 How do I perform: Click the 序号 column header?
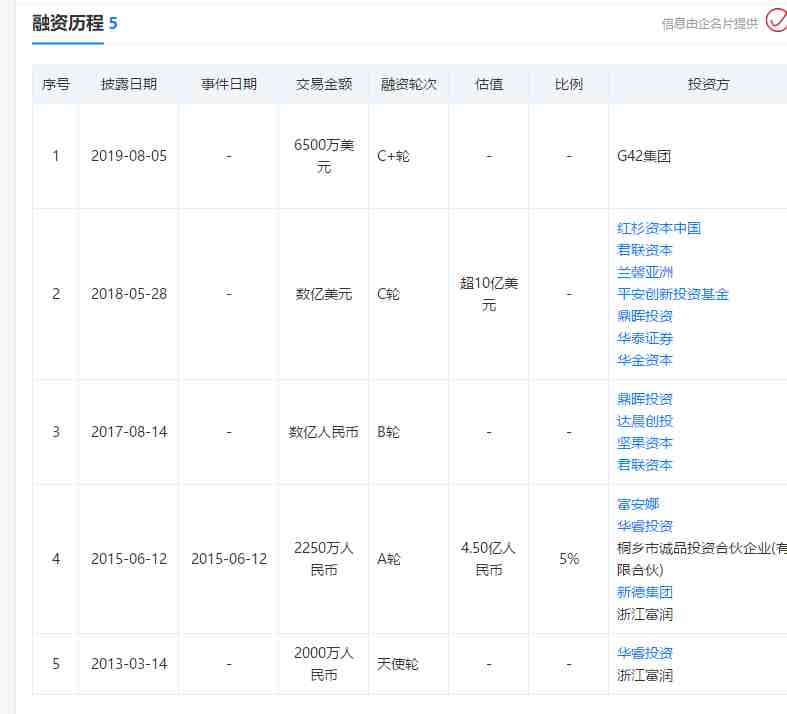56,84
